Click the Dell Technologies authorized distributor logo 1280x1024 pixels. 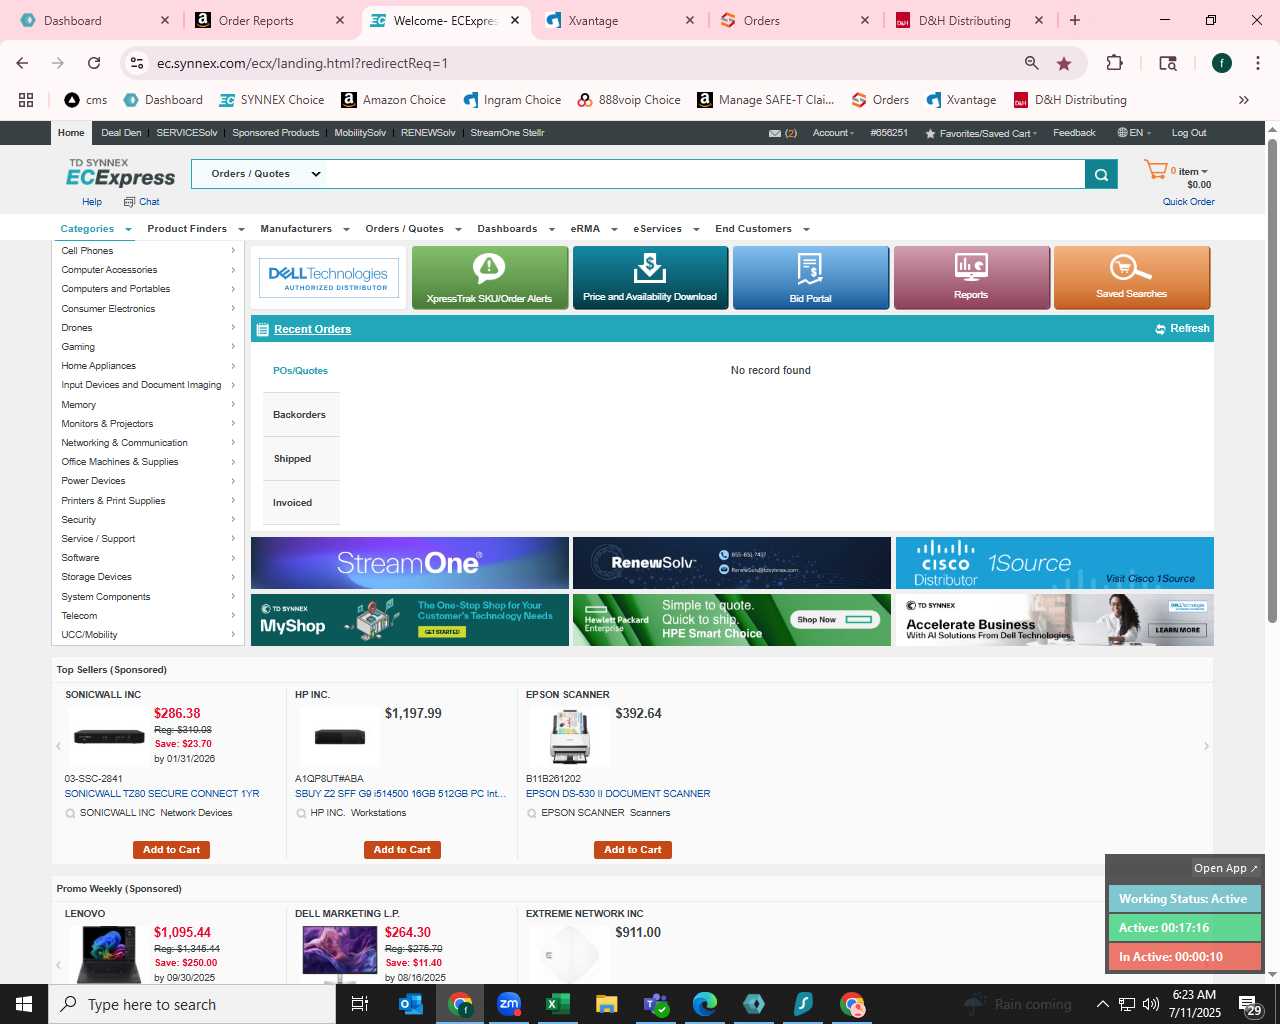(x=328, y=278)
